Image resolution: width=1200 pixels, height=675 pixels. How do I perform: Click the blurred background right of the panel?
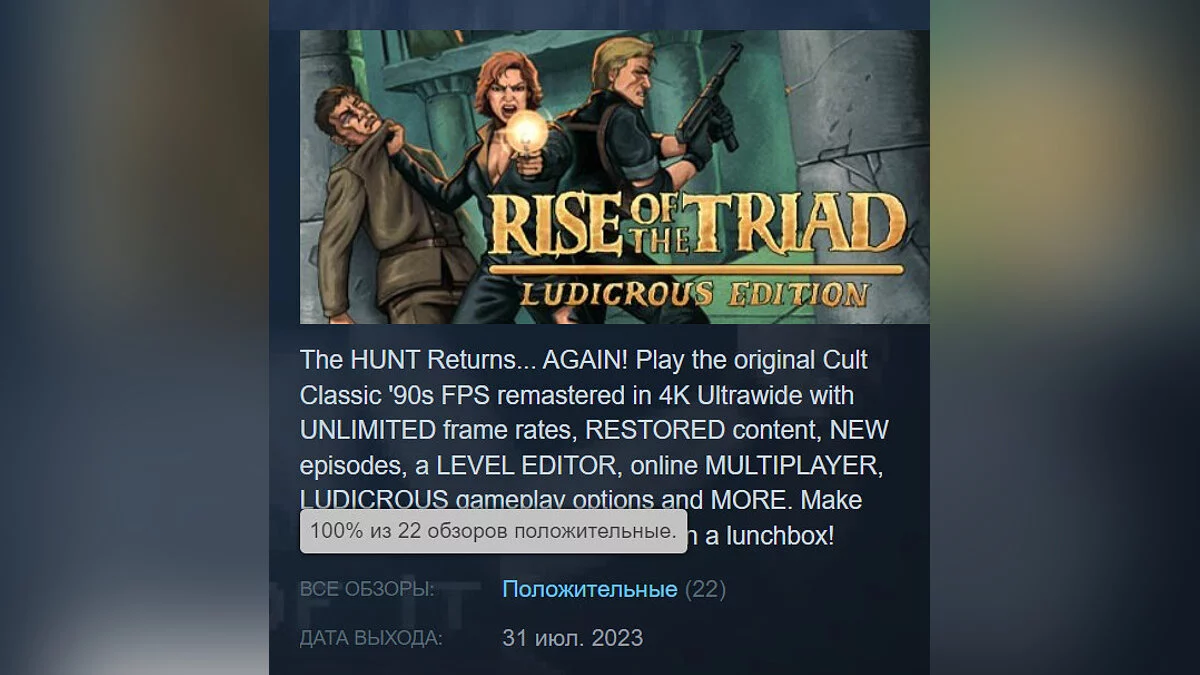(x=1065, y=337)
